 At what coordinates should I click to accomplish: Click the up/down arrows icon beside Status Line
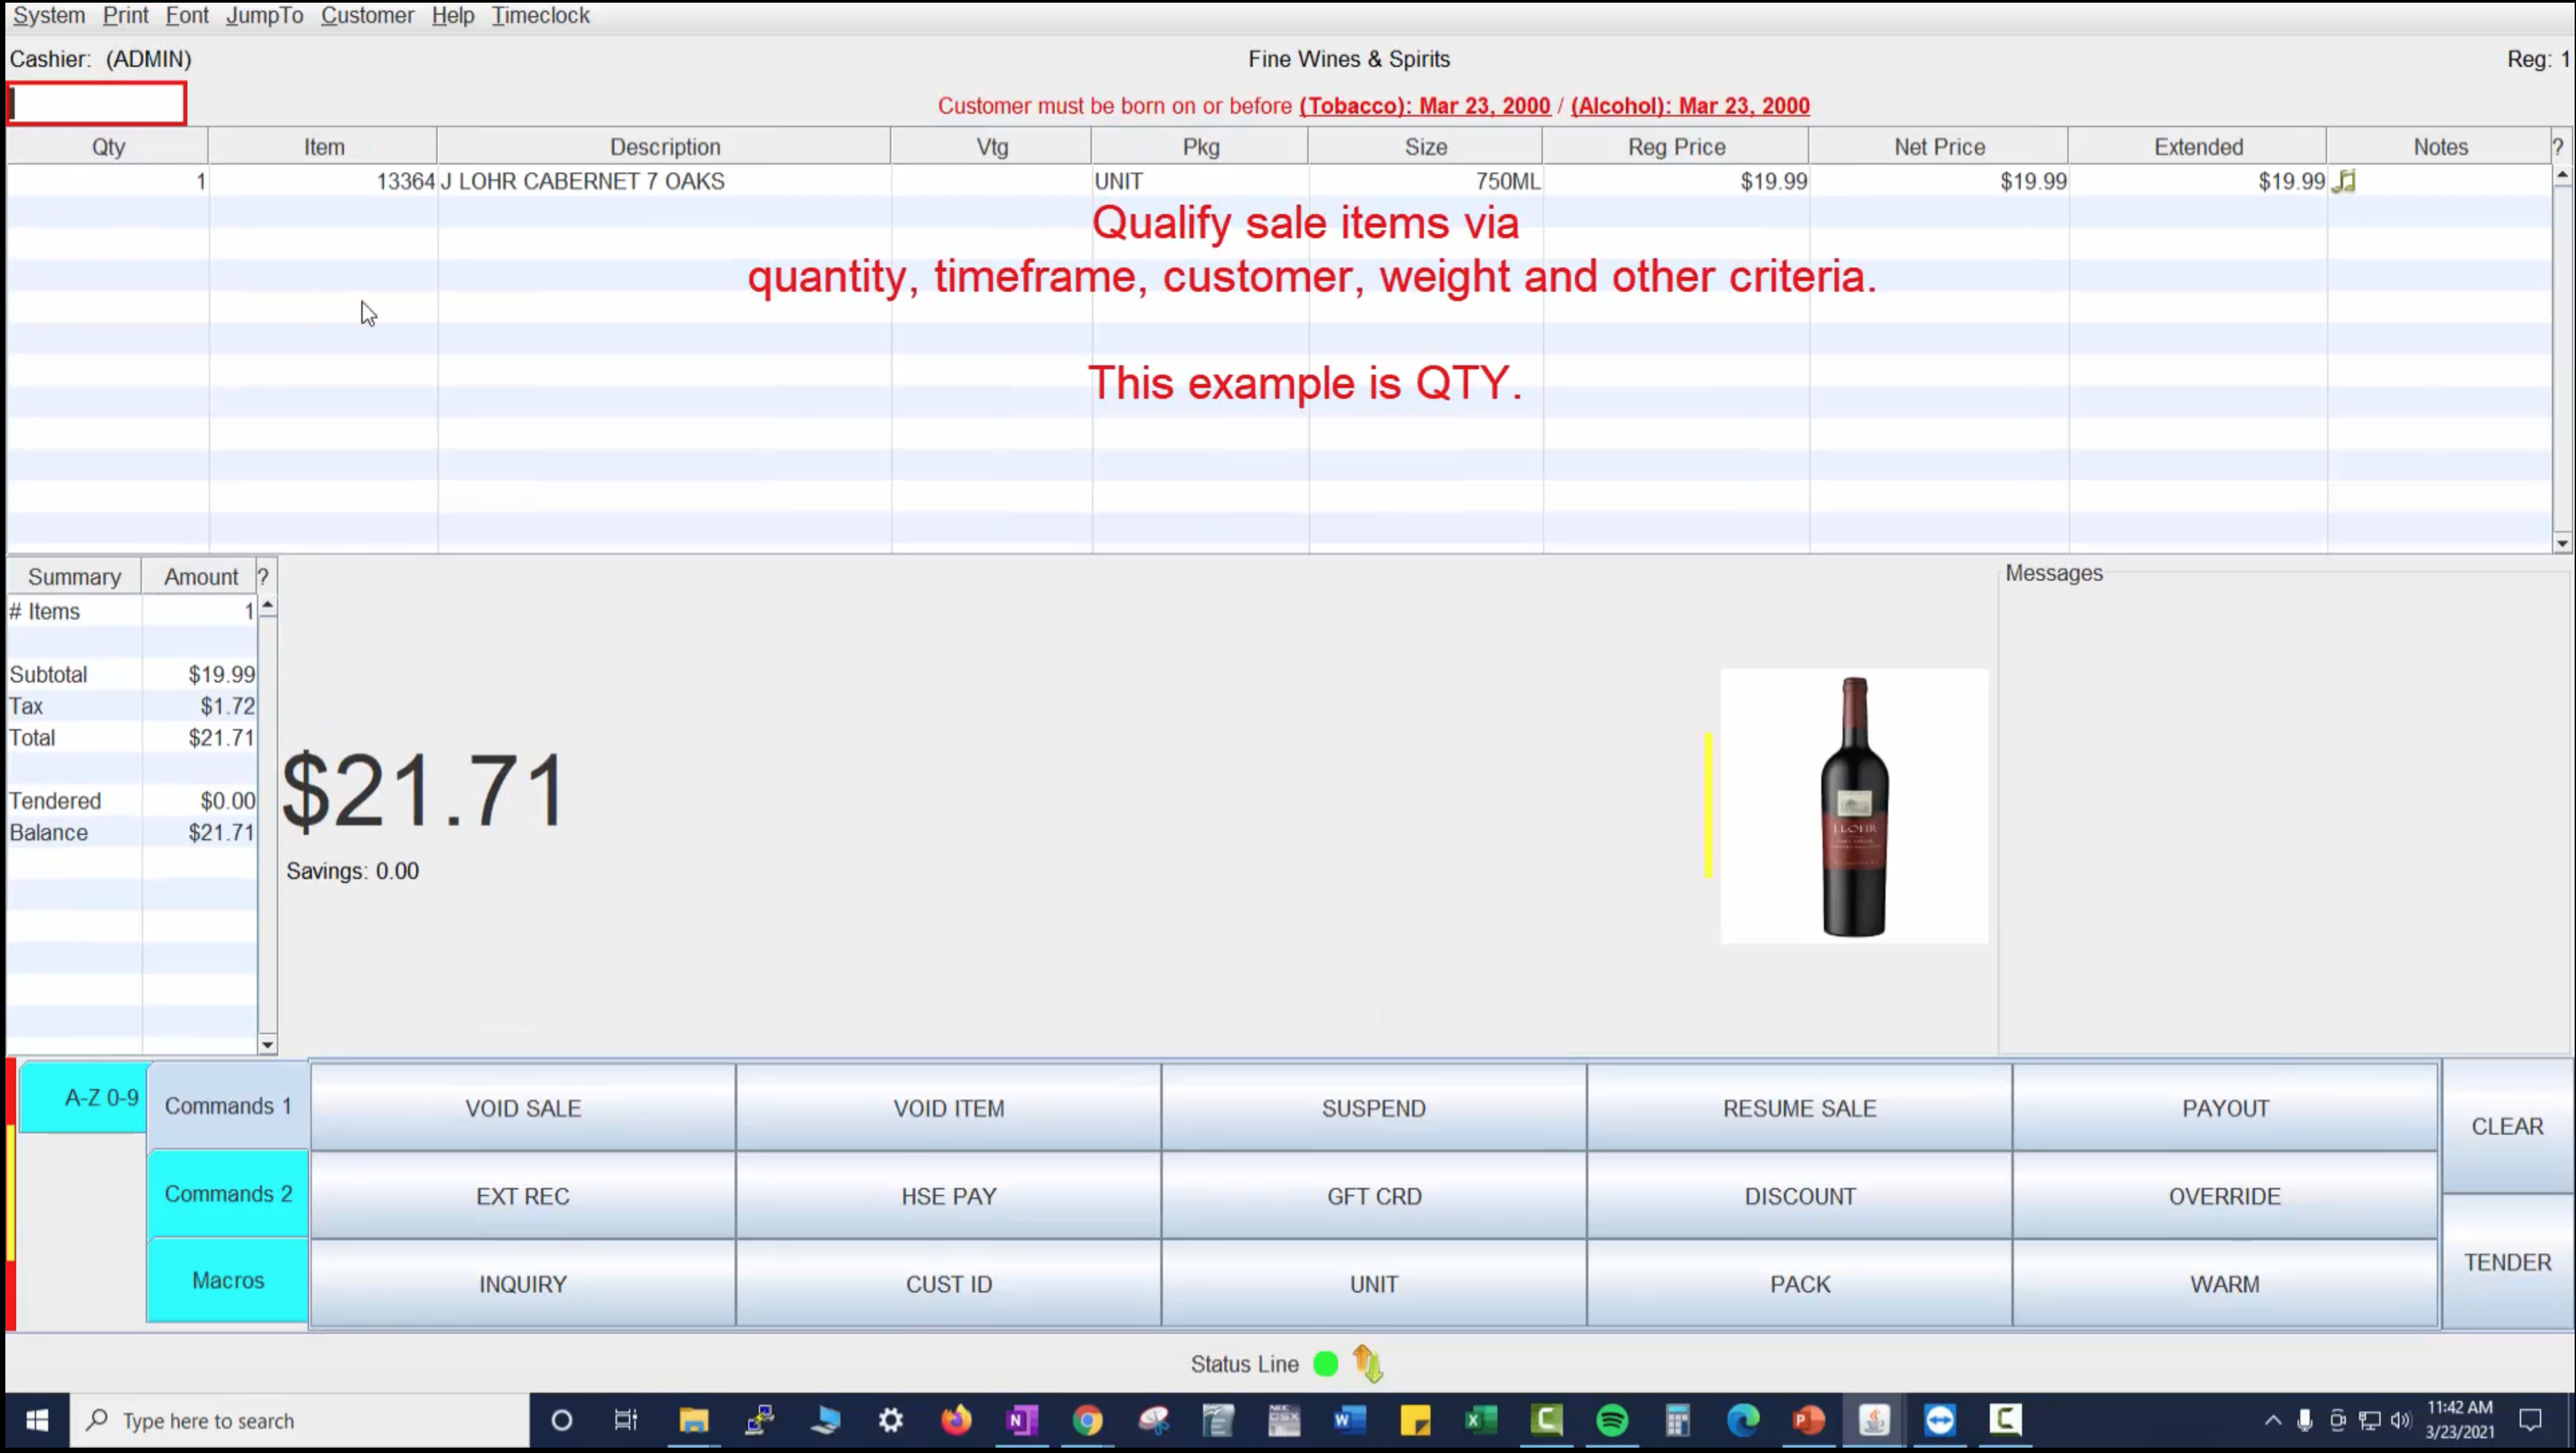tap(1367, 1363)
